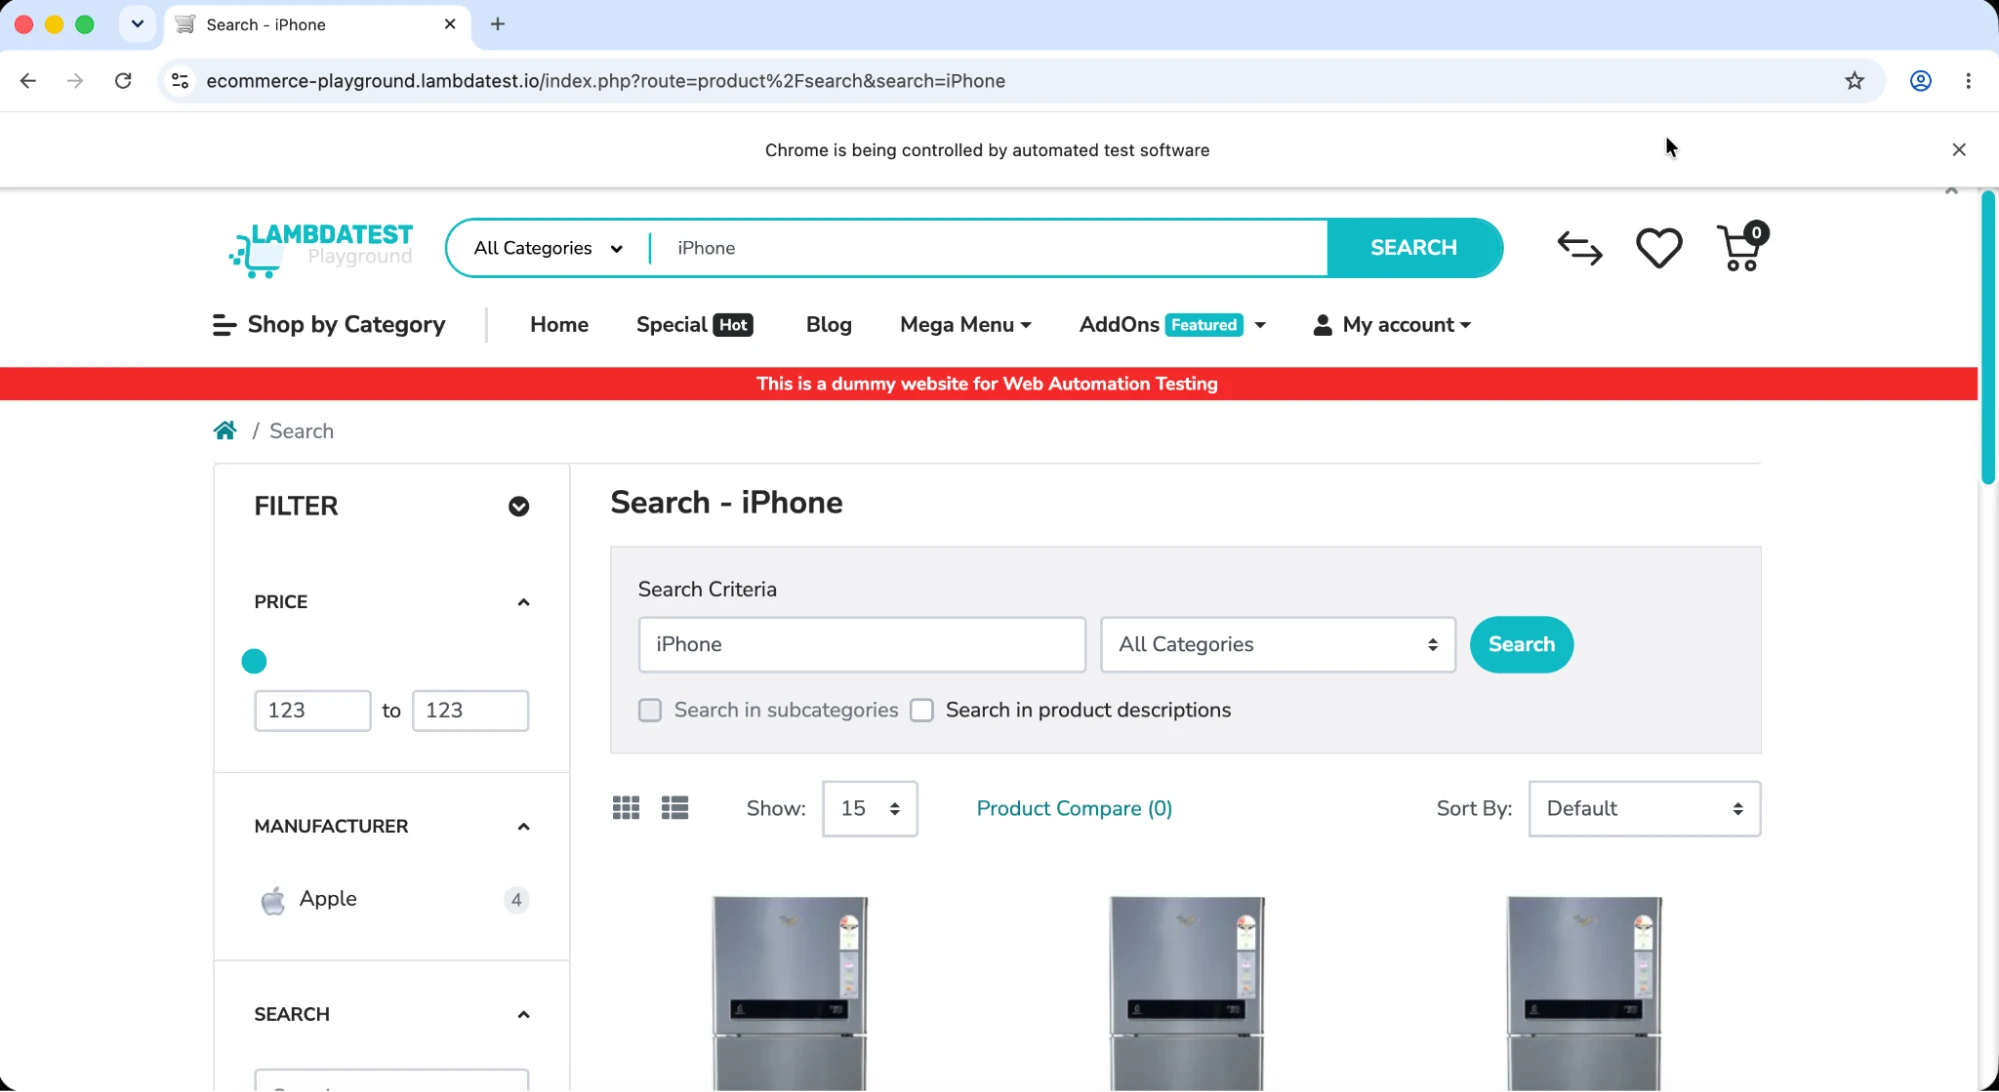1999x1092 pixels.
Task: Bookmark this page with star icon
Action: click(x=1854, y=81)
